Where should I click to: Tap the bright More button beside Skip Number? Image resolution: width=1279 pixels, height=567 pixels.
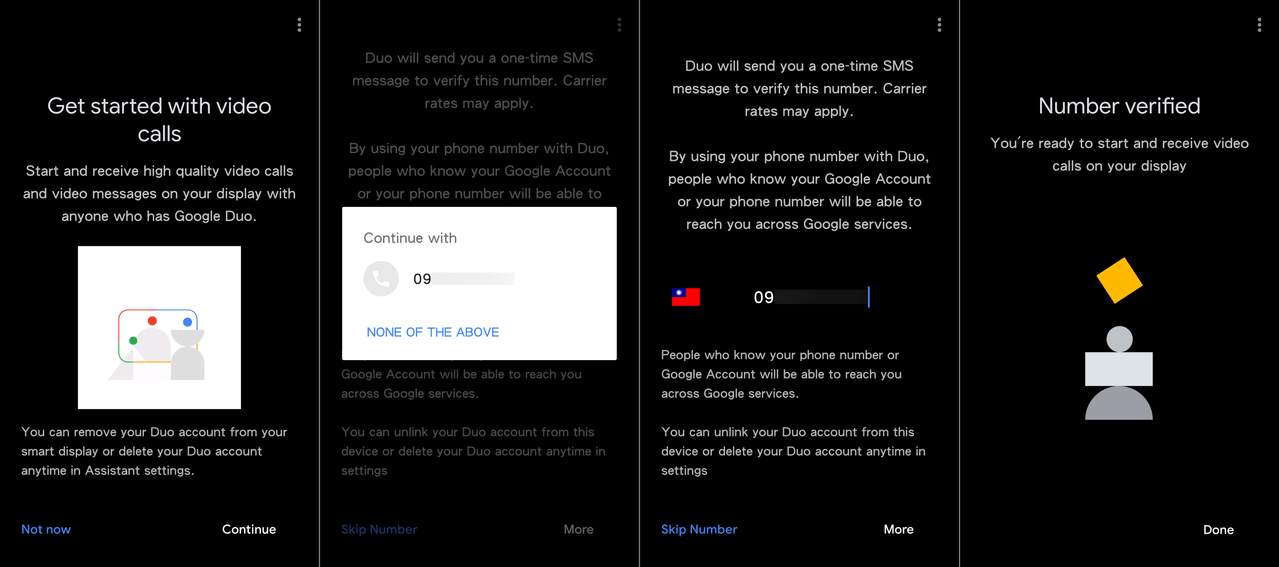[x=898, y=529]
